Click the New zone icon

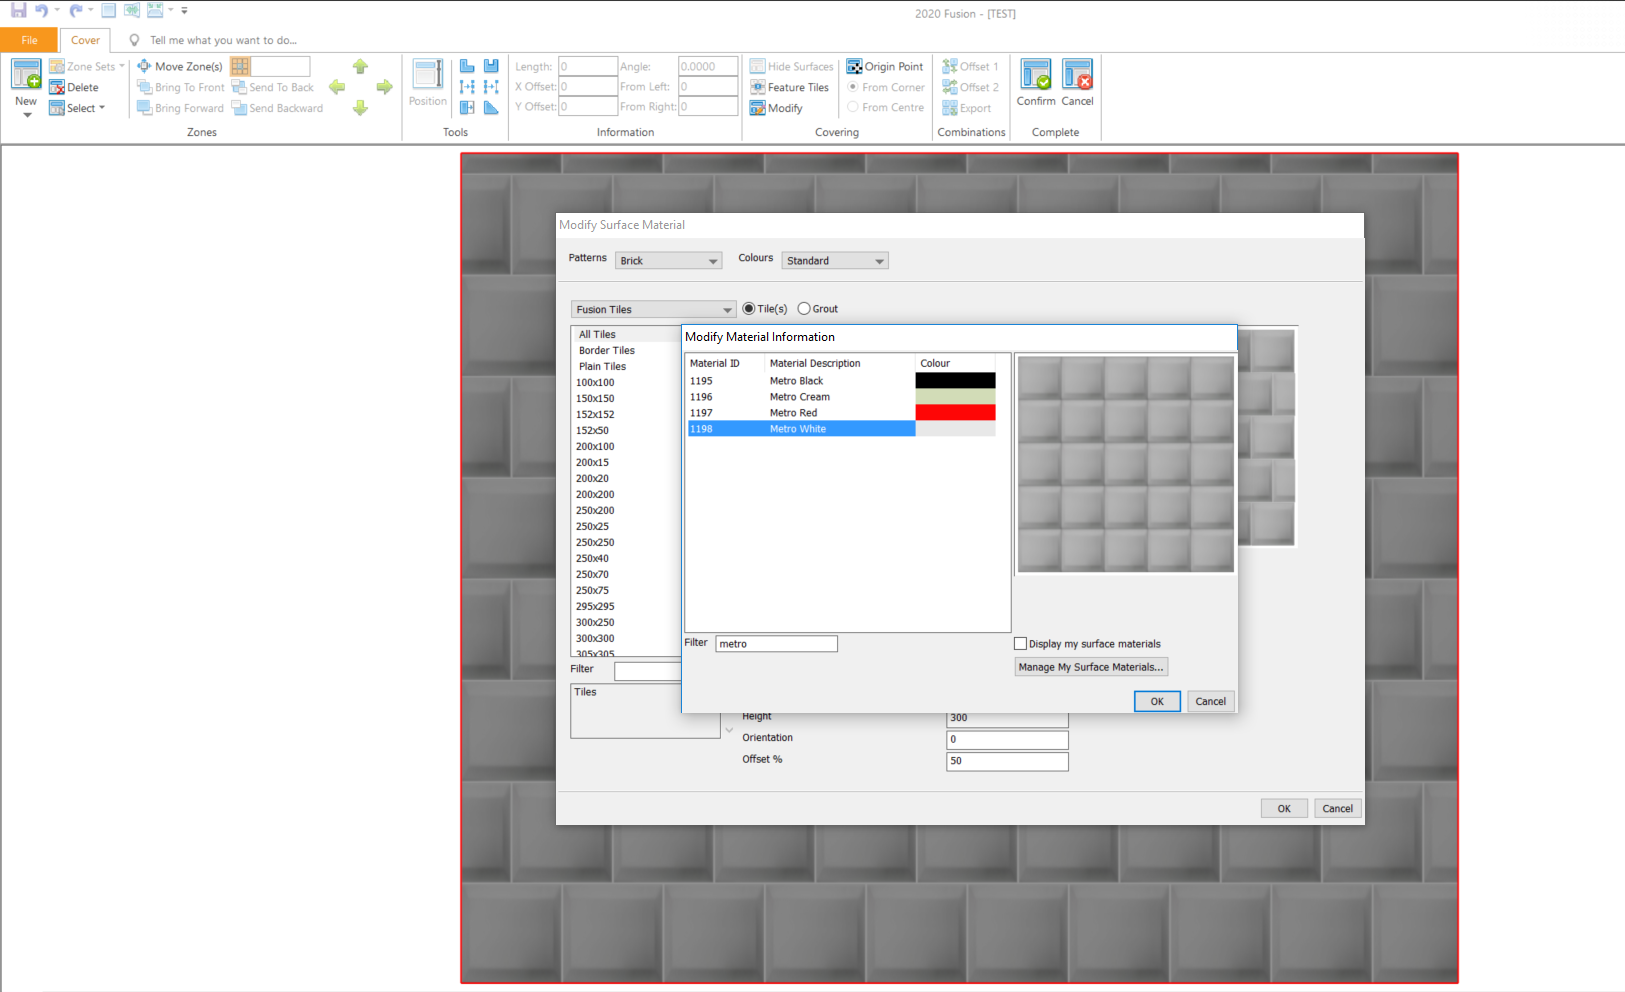pyautogui.click(x=26, y=74)
